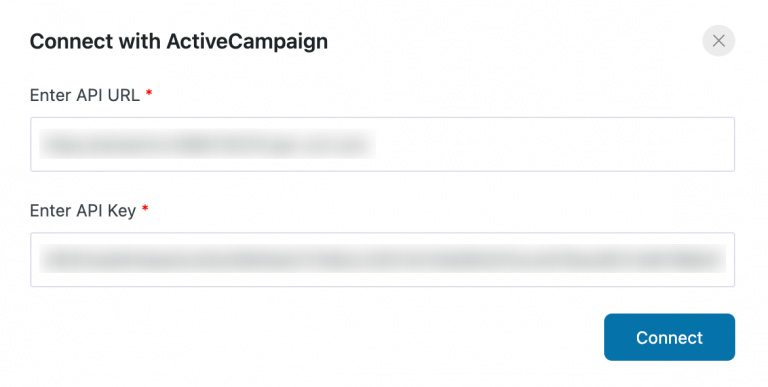768x387 pixels.
Task: Click the required-field marker next to URL label
Action: (149, 93)
